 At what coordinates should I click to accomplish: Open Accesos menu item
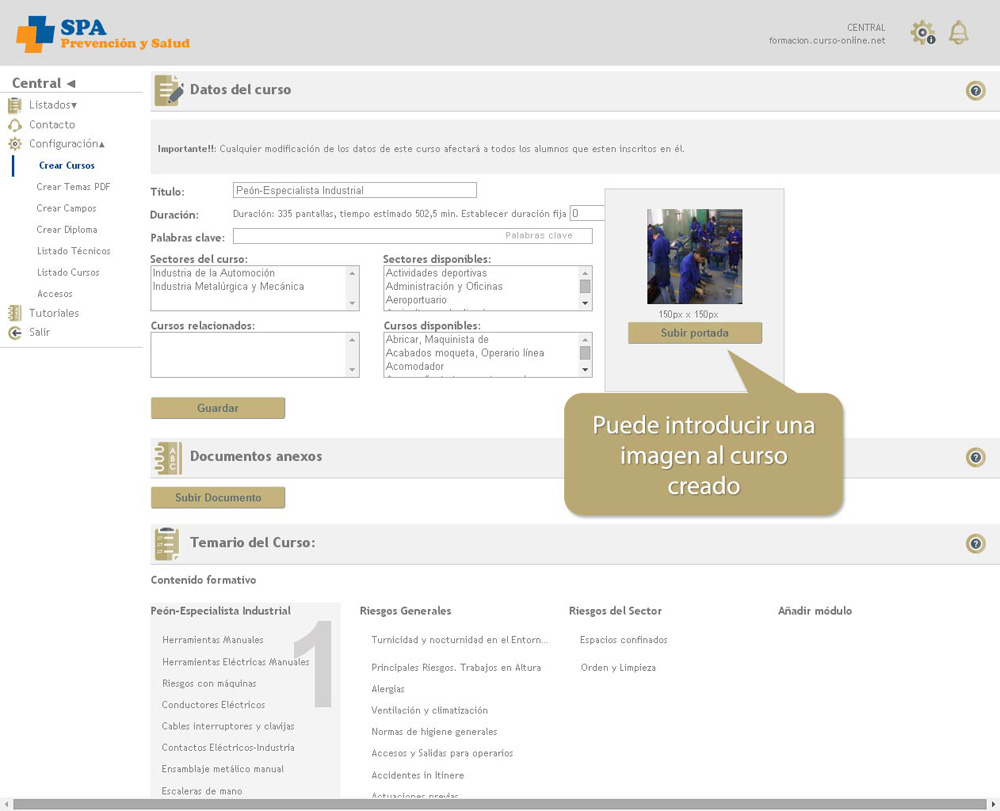pos(55,294)
